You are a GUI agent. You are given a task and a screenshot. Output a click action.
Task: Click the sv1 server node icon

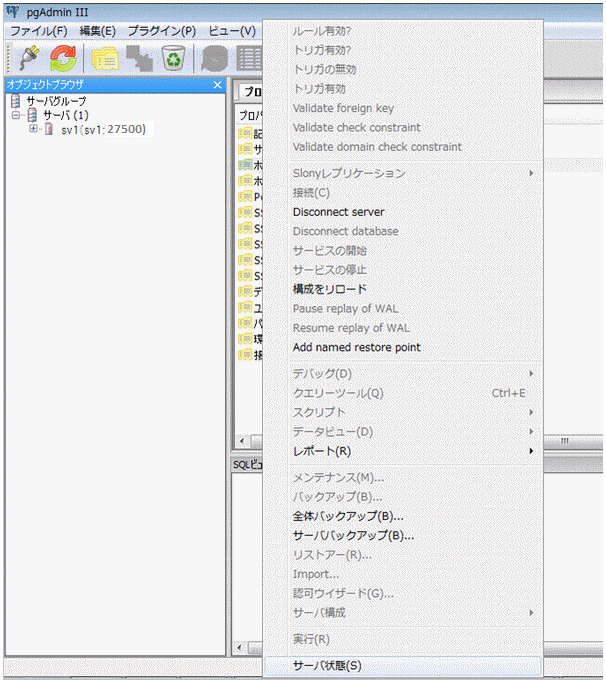coord(49,129)
